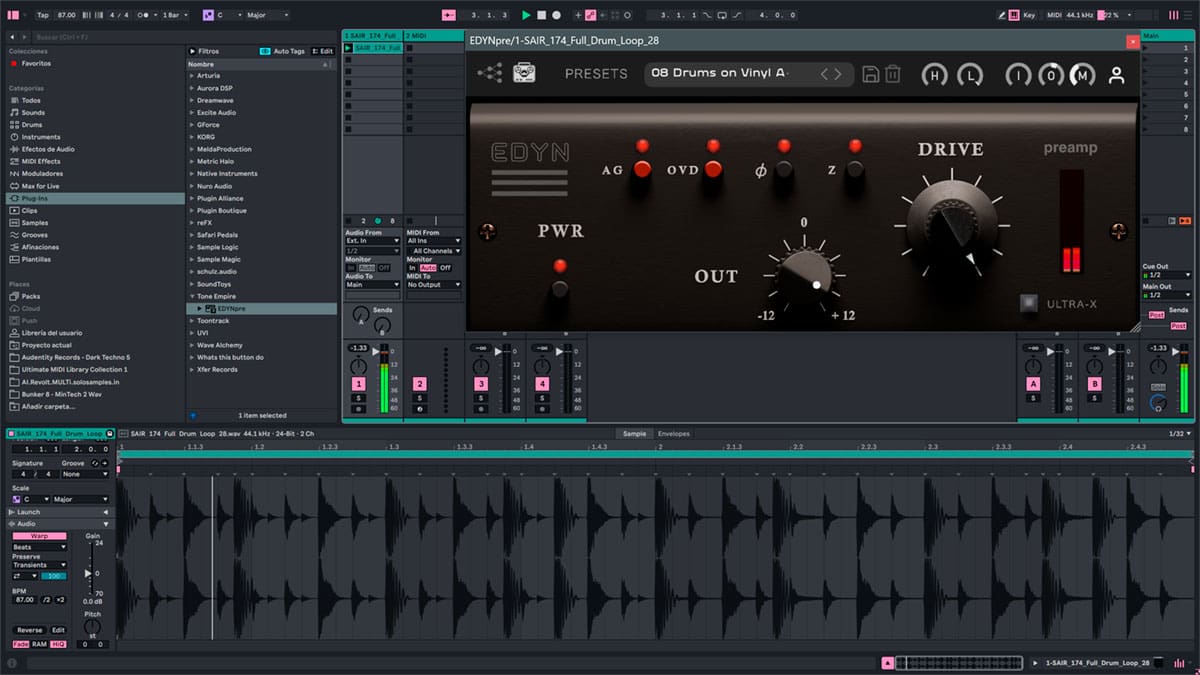Click the O circular knob in EDYN header
1200x675 pixels.
(x=1051, y=75)
